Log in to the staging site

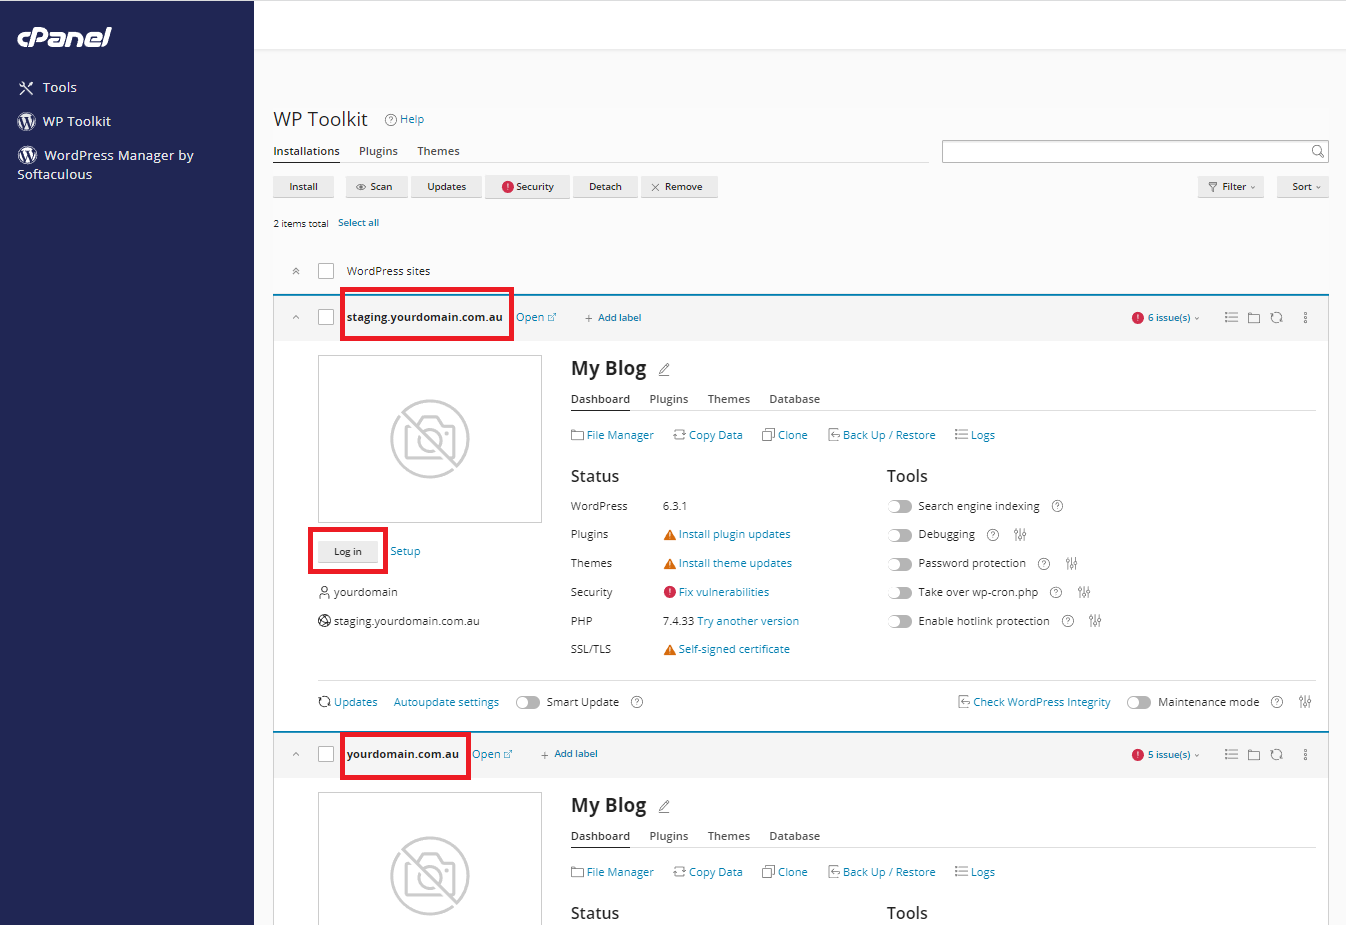pos(348,552)
